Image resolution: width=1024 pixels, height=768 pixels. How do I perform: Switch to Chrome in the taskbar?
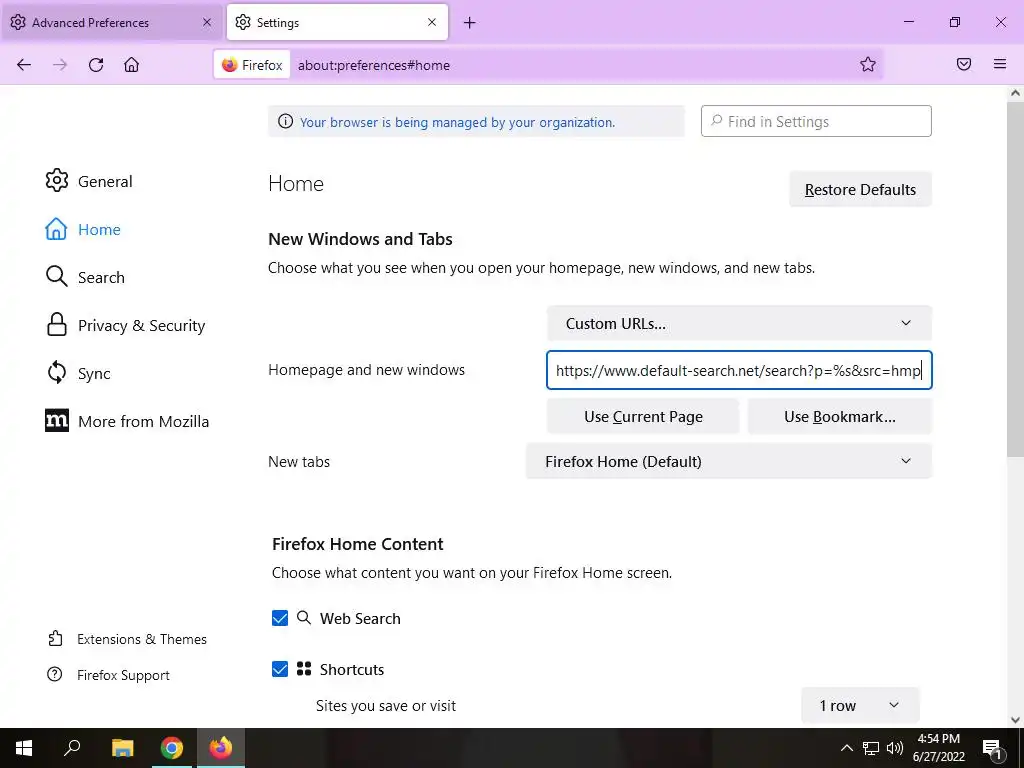click(x=172, y=748)
